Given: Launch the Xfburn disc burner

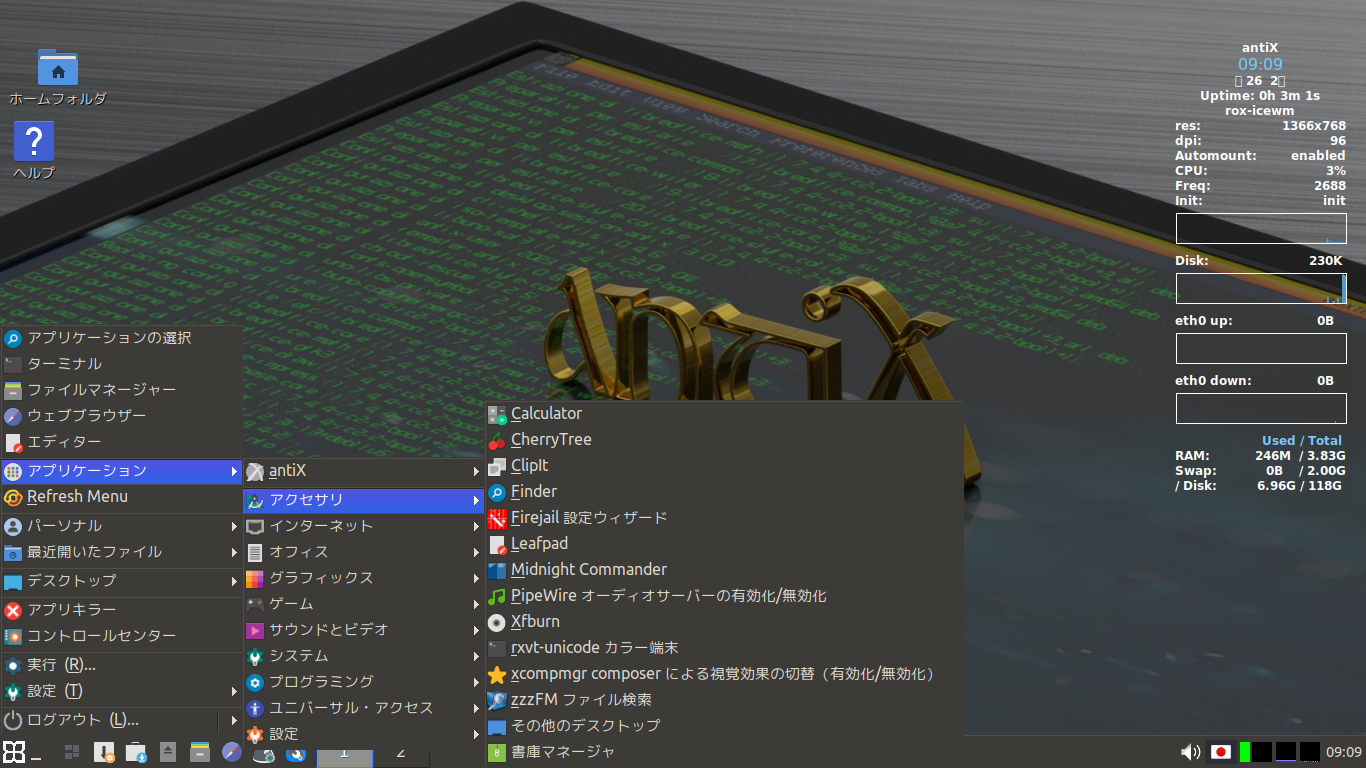Looking at the screenshot, I should click(x=723, y=622).
